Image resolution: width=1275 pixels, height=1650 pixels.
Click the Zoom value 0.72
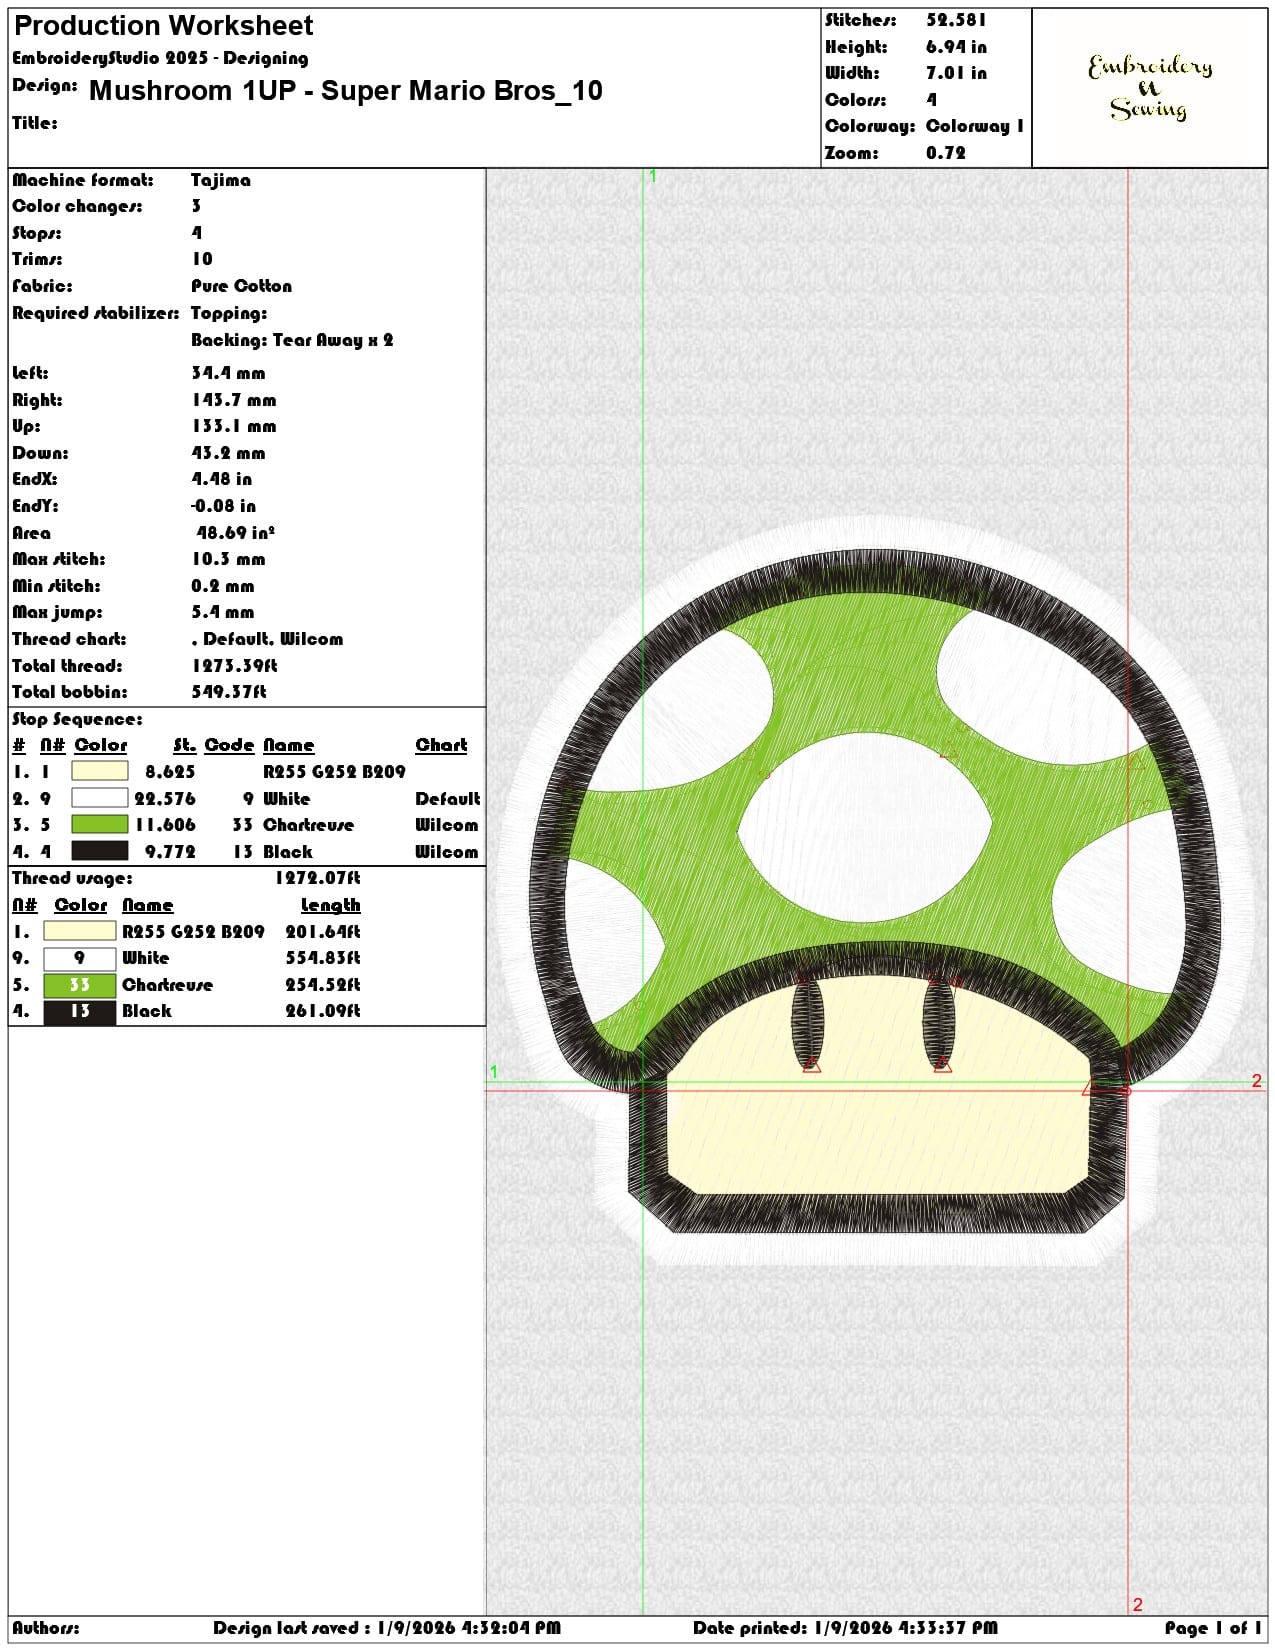[x=946, y=153]
